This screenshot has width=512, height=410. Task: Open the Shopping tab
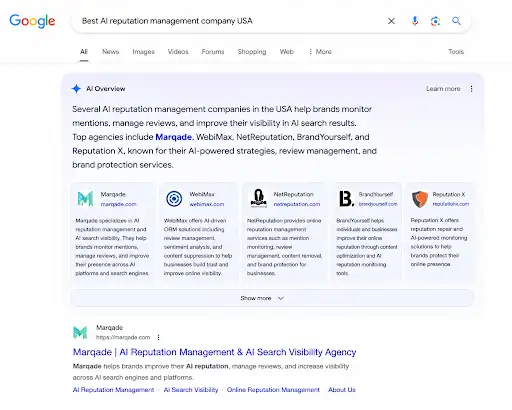(x=252, y=52)
